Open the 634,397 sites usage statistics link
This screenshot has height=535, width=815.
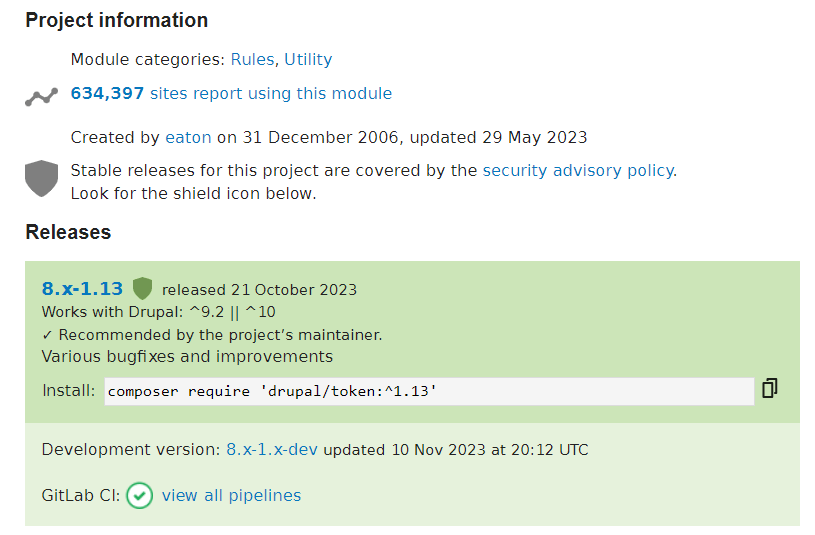[x=231, y=94]
